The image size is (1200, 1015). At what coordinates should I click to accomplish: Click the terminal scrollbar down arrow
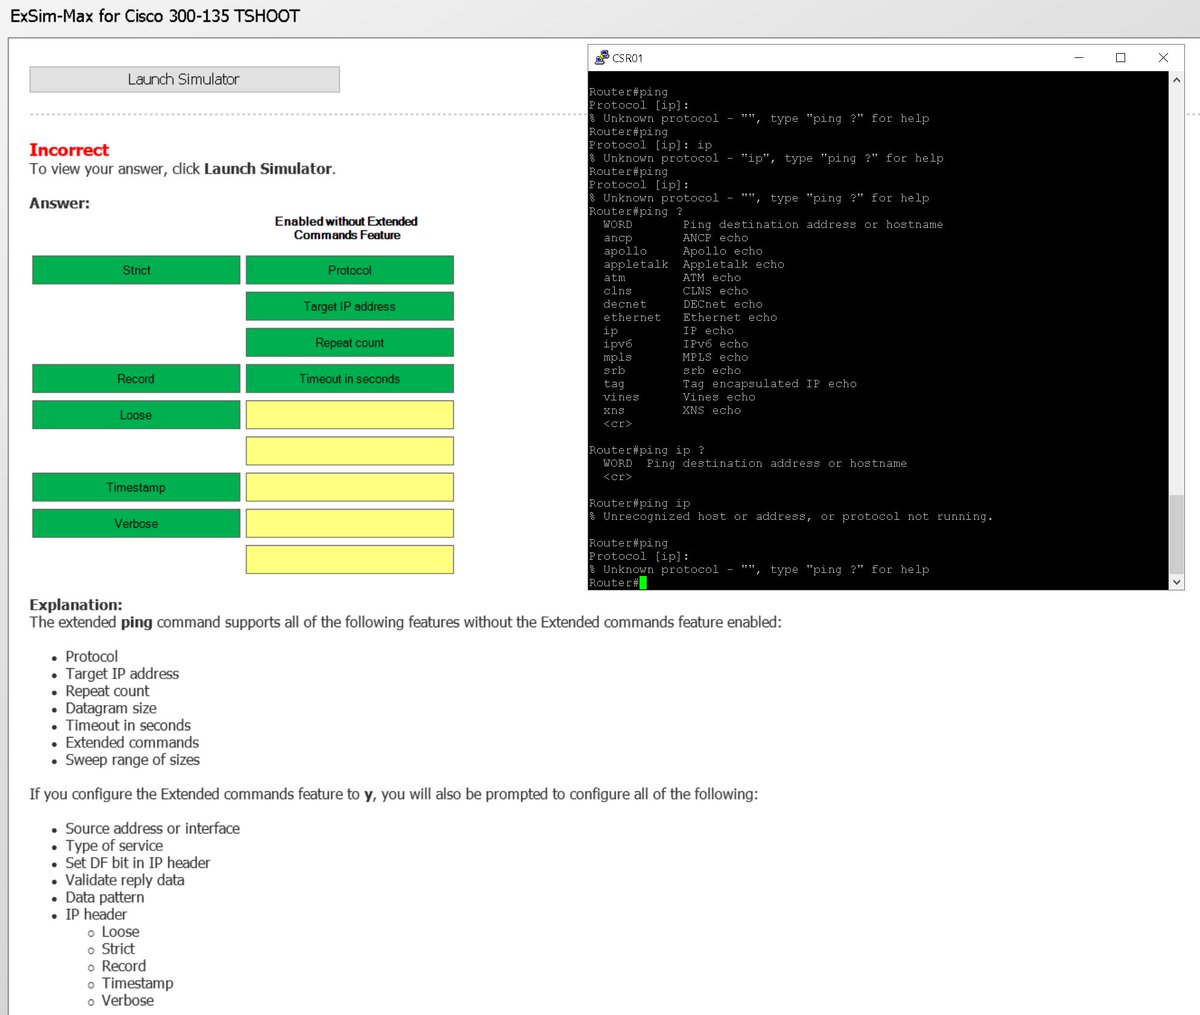1176,581
